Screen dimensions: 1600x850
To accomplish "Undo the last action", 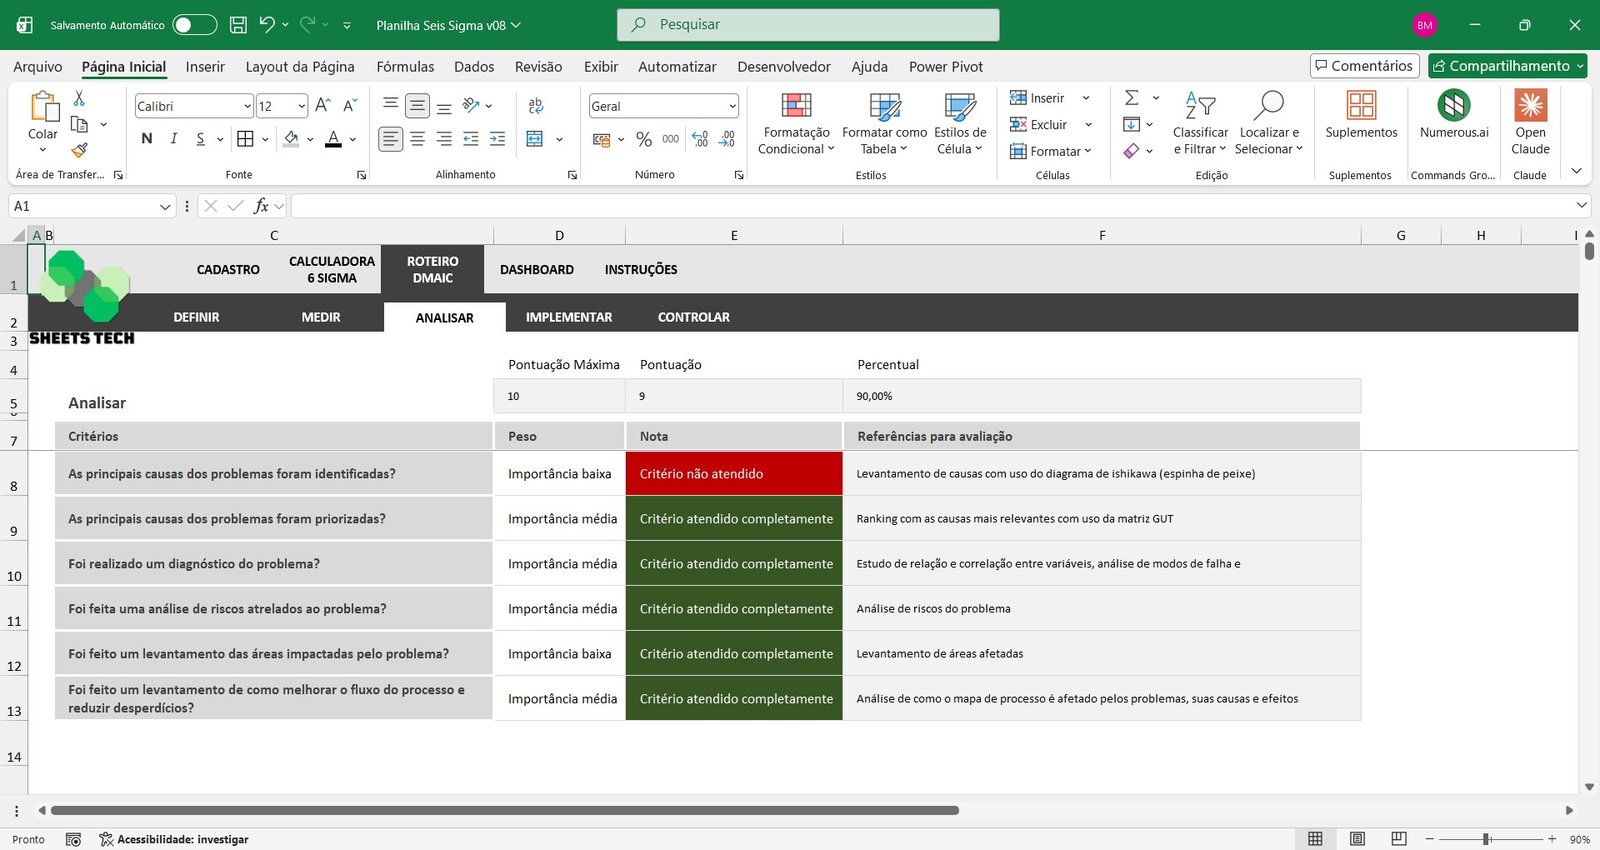I will [266, 25].
